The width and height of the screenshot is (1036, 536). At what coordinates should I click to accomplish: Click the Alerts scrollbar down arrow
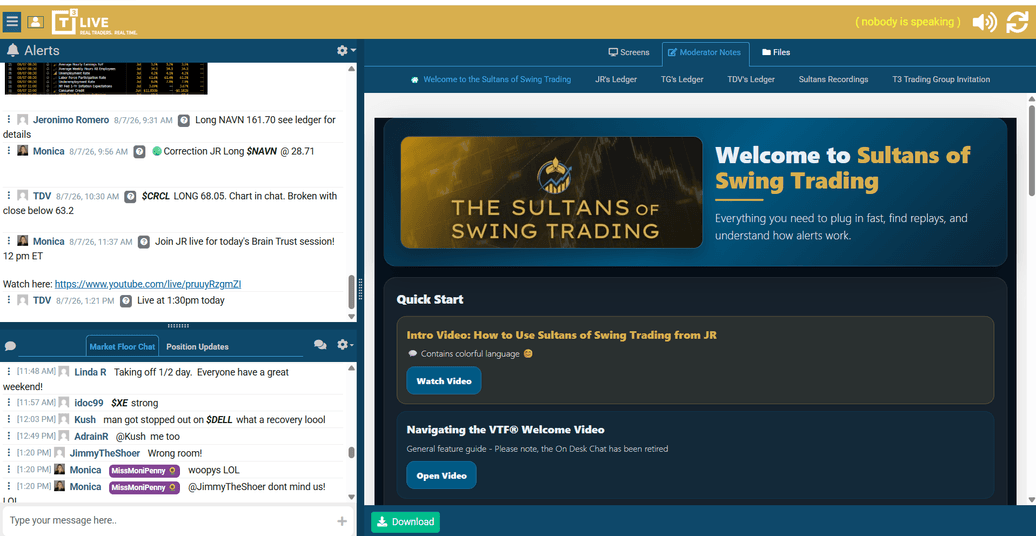coord(352,317)
